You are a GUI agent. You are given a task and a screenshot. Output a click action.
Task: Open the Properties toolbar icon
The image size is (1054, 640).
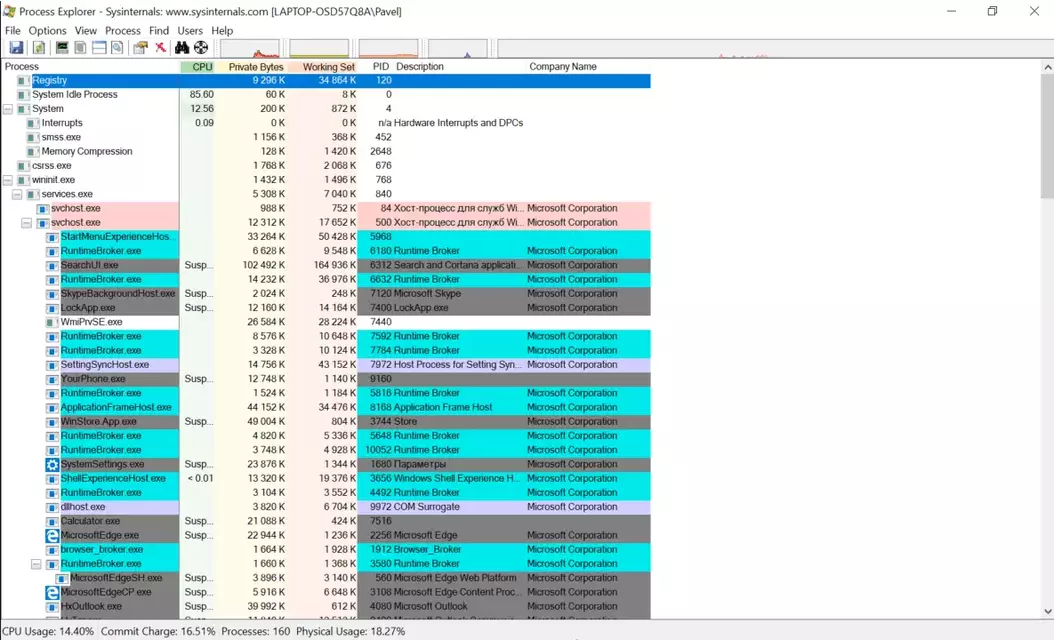pyautogui.click(x=140, y=48)
